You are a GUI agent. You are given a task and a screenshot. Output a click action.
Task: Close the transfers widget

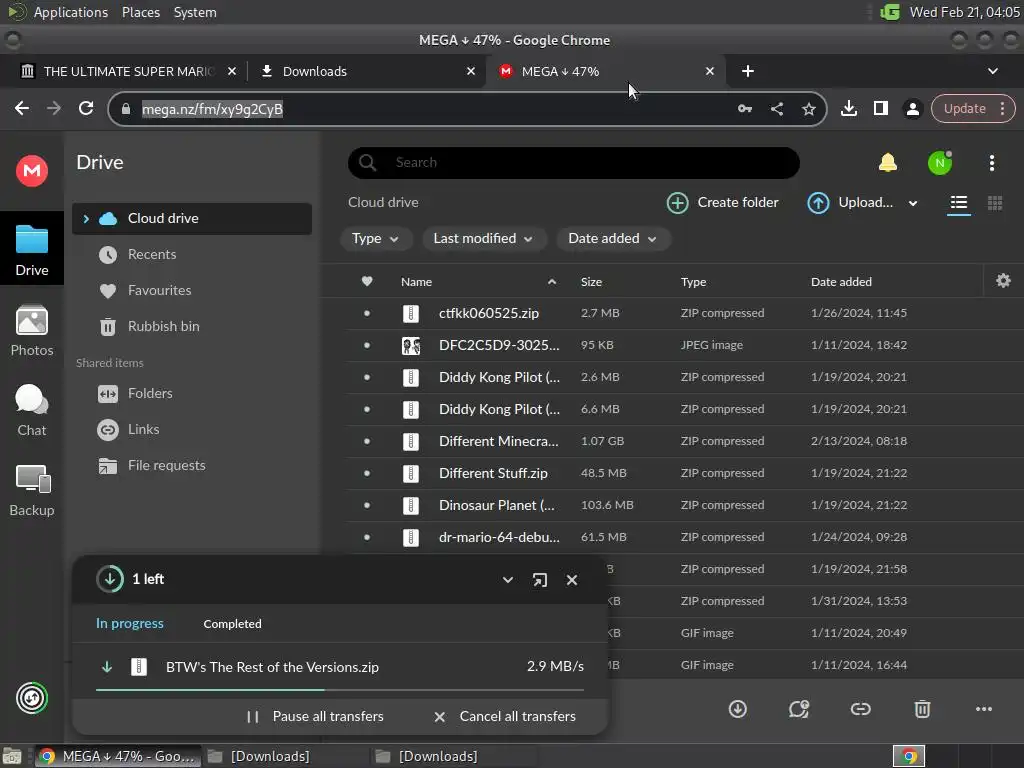coord(571,580)
